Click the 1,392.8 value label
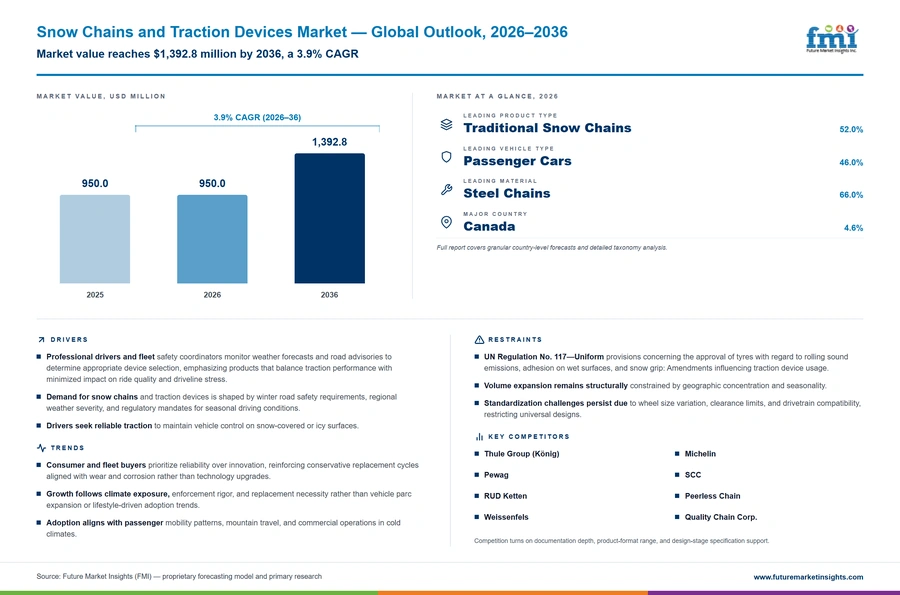Viewport: 900px width, 595px height. 329,142
